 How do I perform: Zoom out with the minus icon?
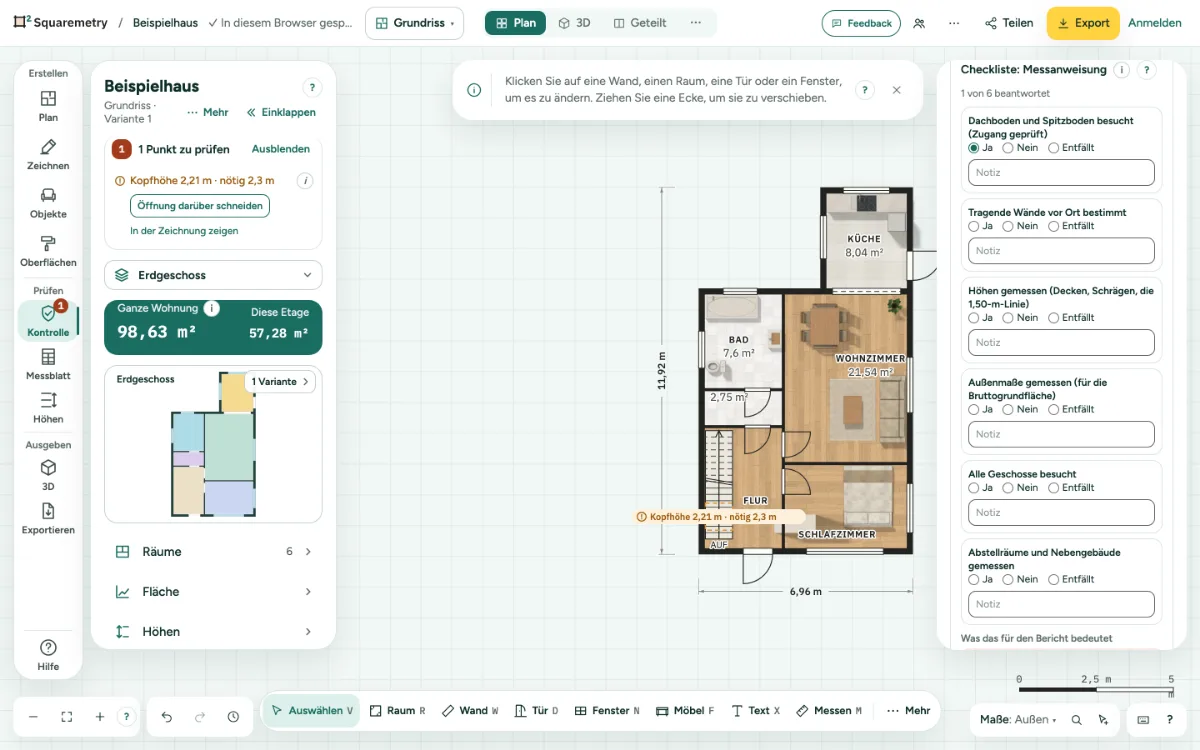coord(33,717)
